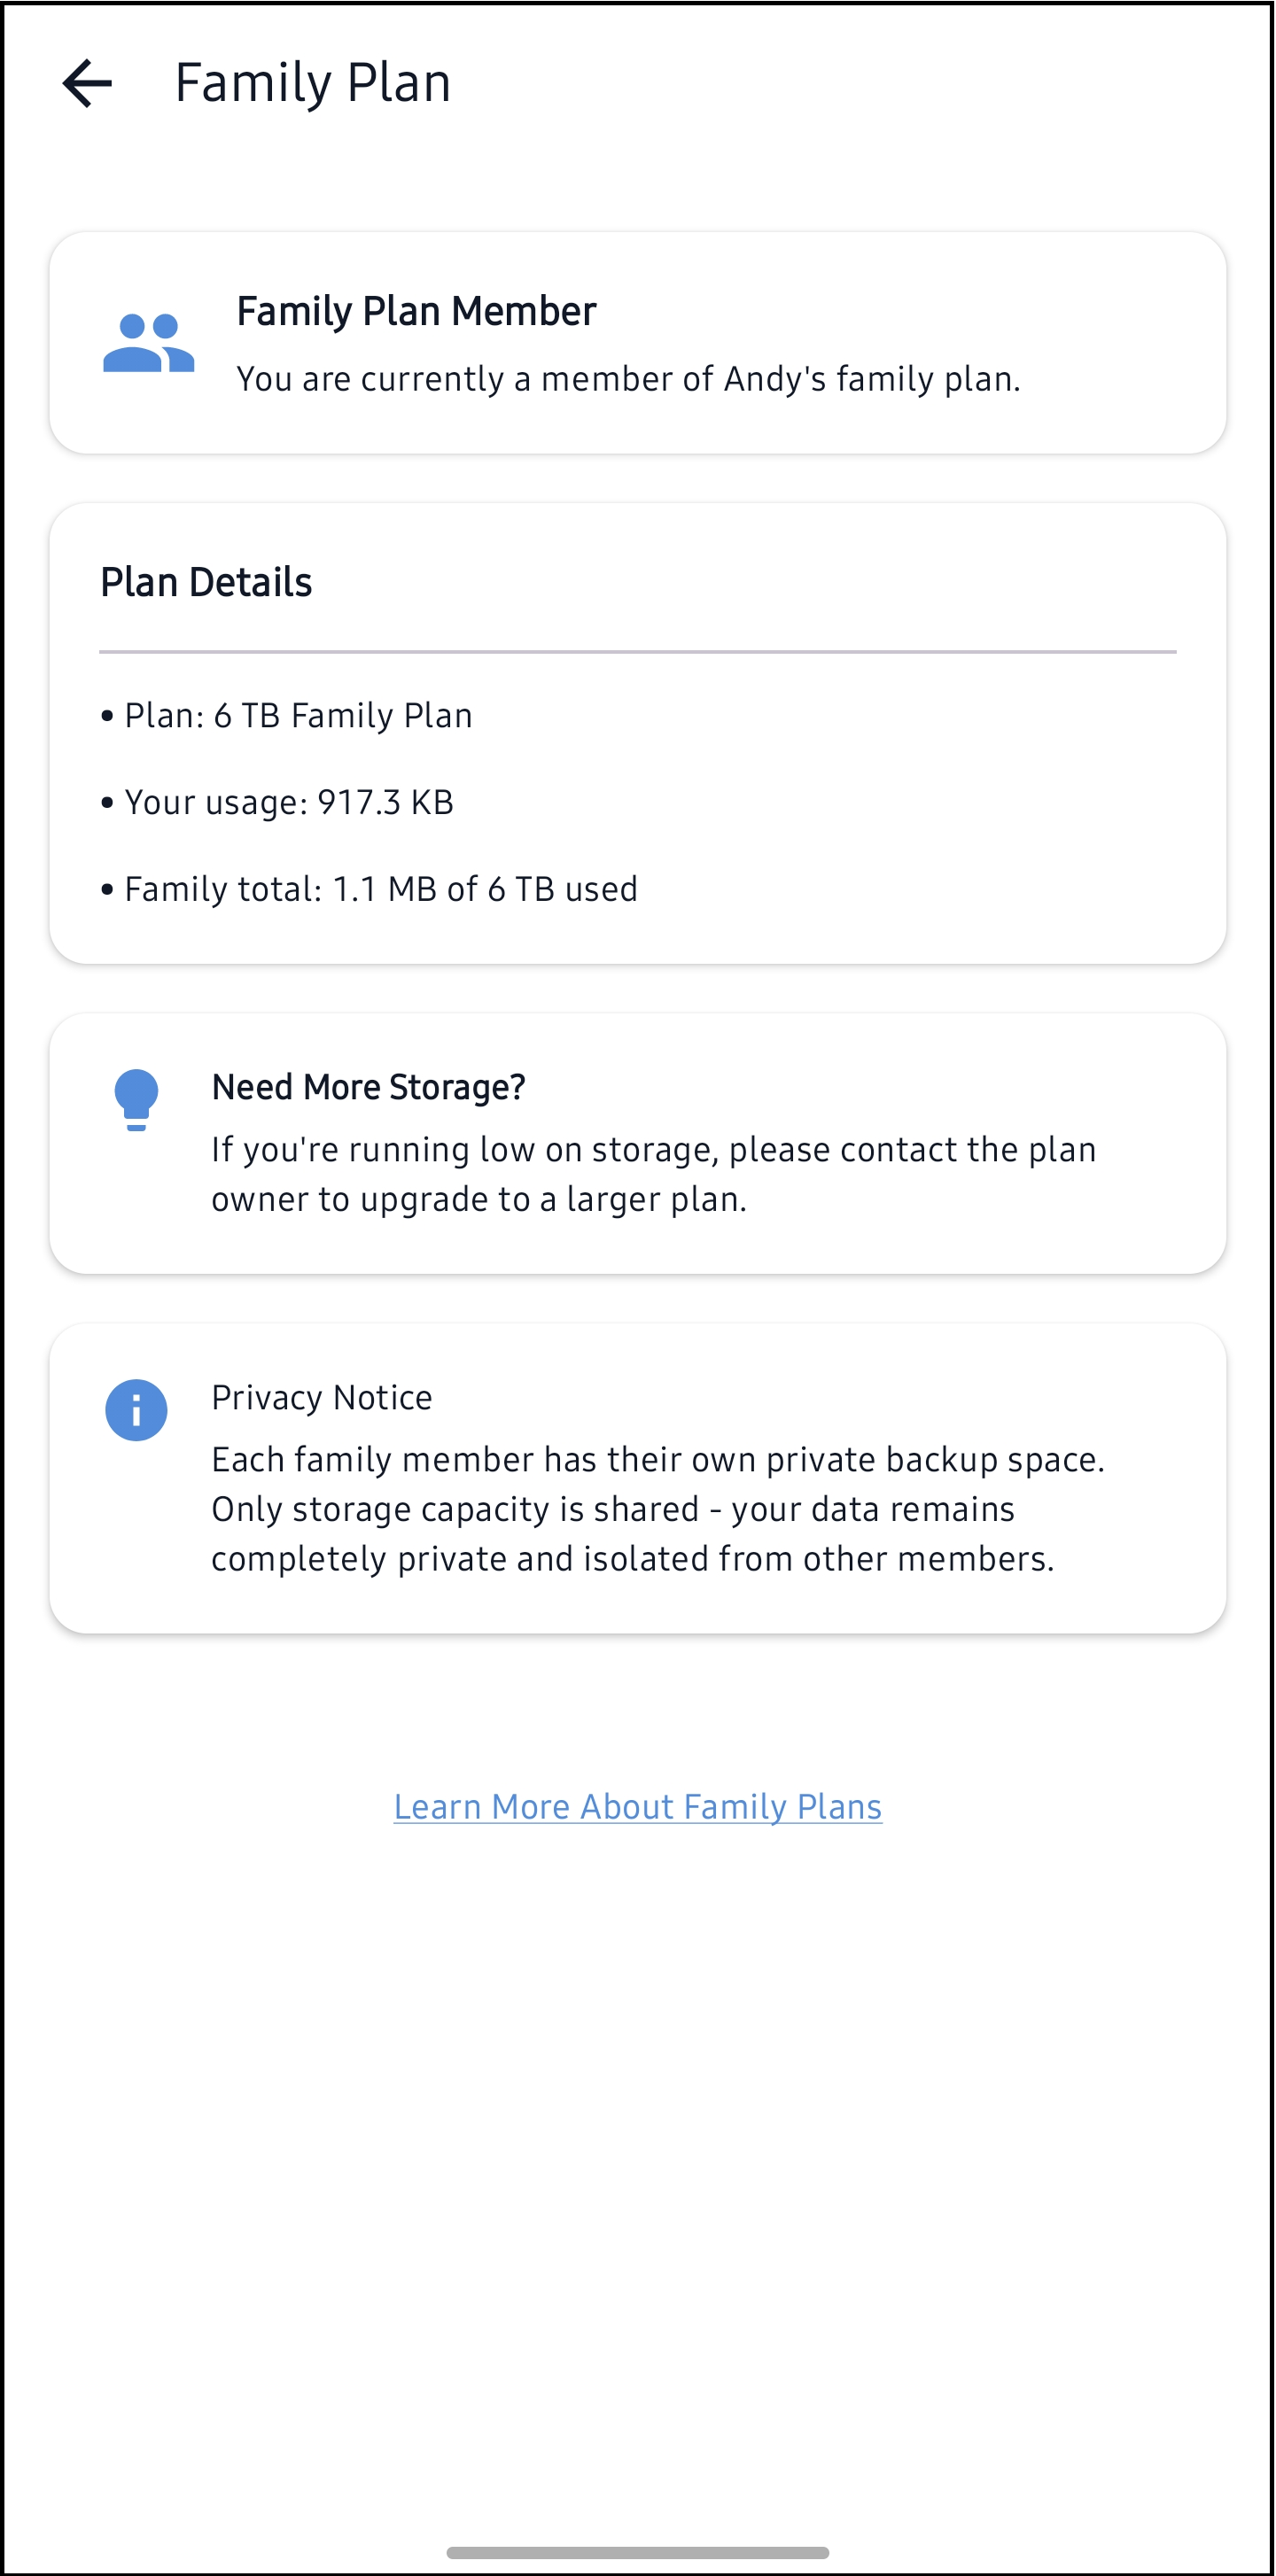Screen dimensions: 1276x2576
Task: Tap the home indicator bar at bottom
Action: tap(637, 2552)
